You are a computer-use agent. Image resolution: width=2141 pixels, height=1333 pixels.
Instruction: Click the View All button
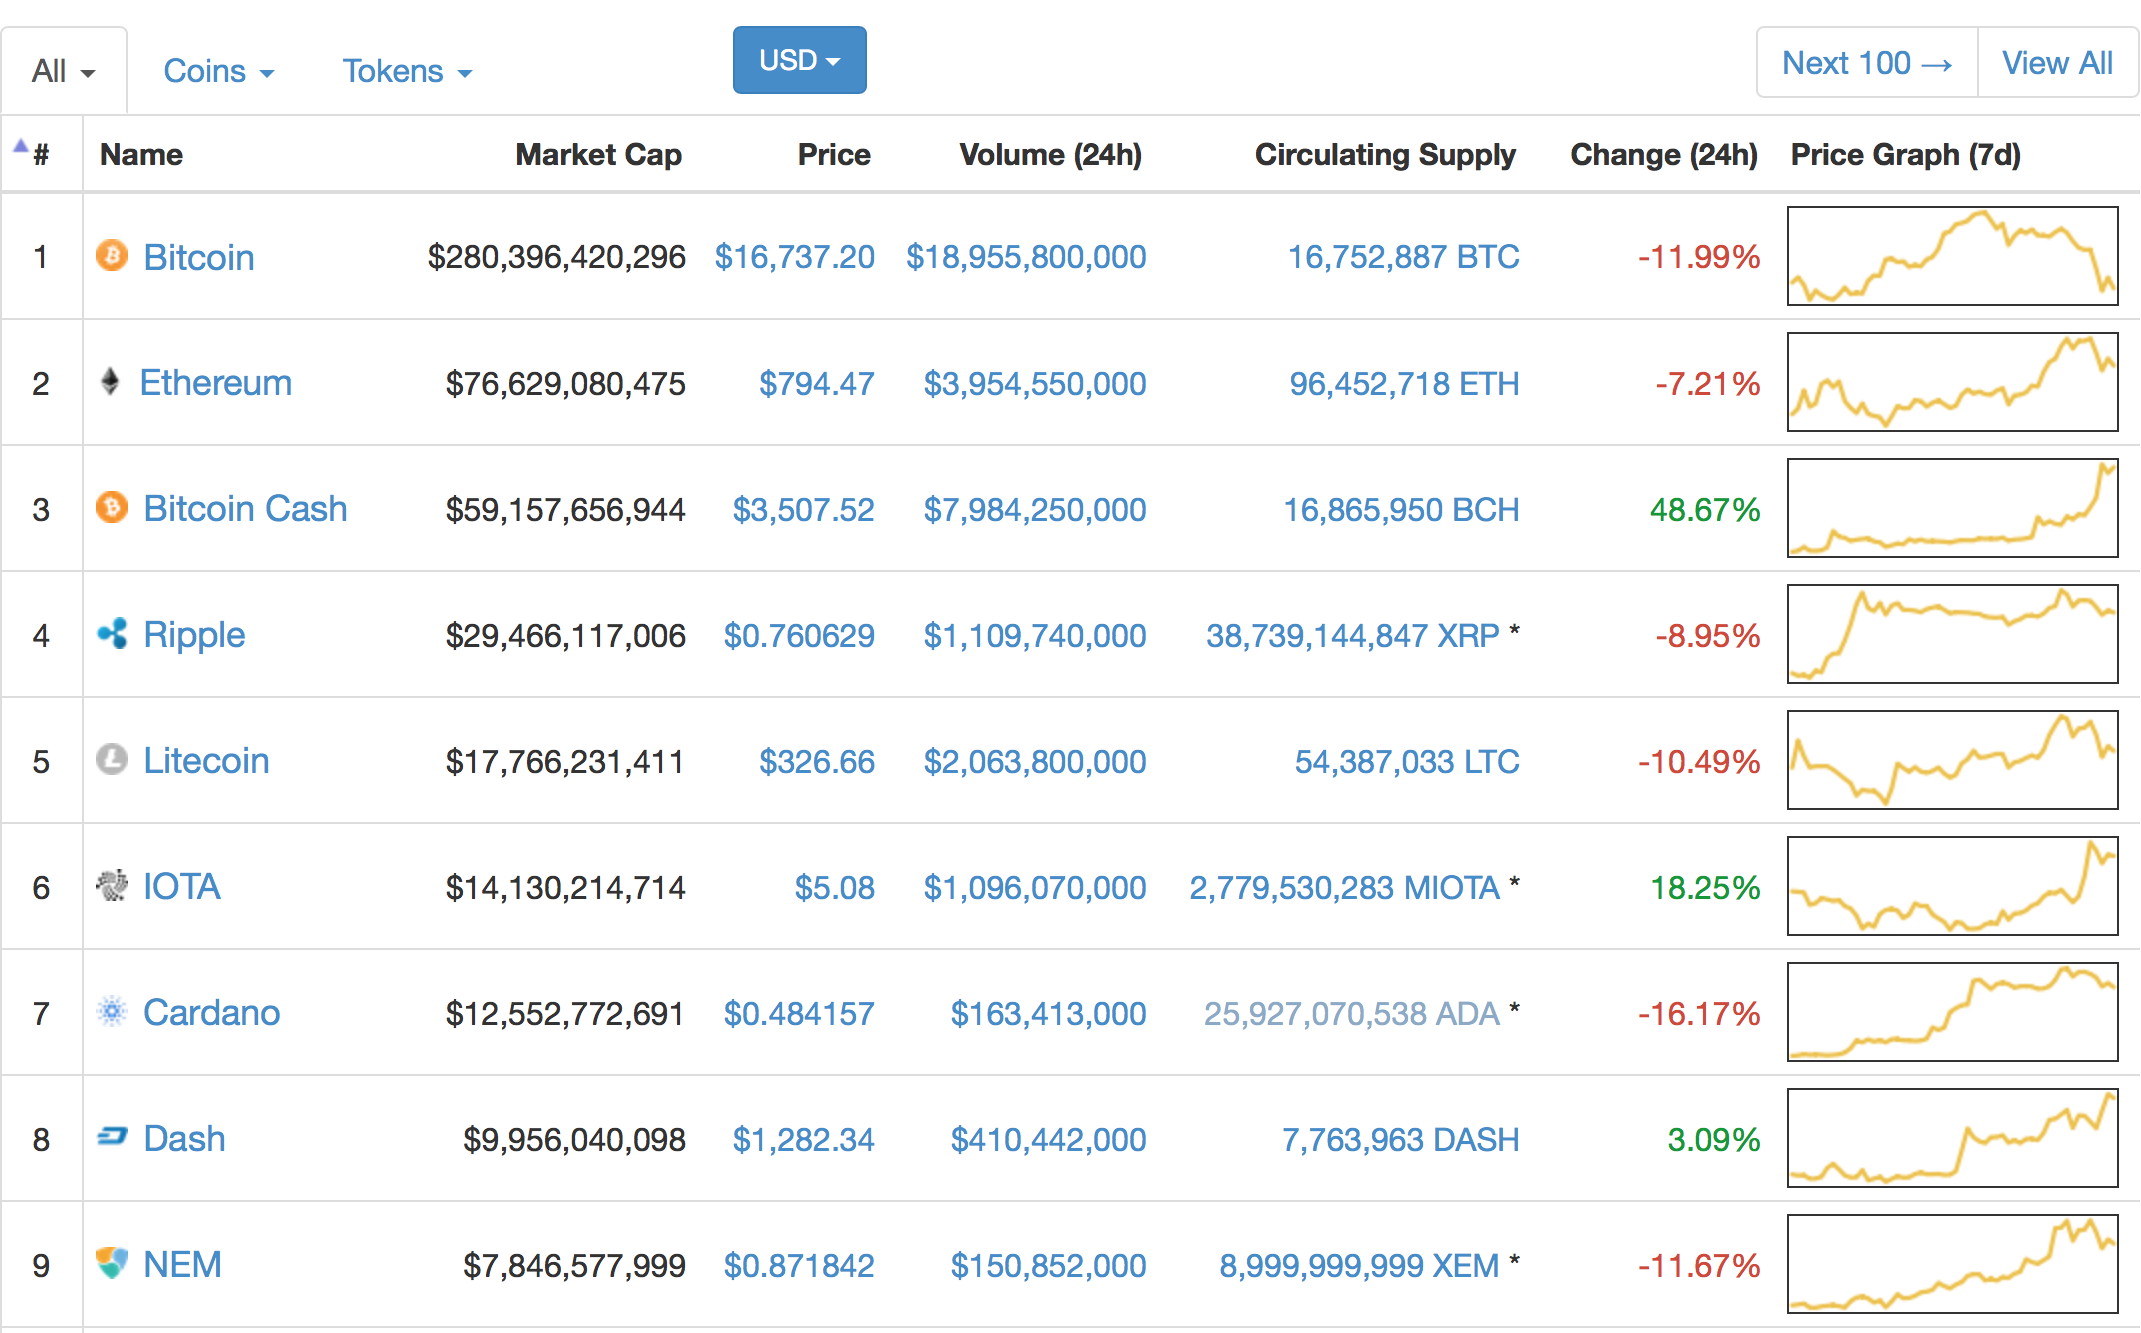(2057, 63)
